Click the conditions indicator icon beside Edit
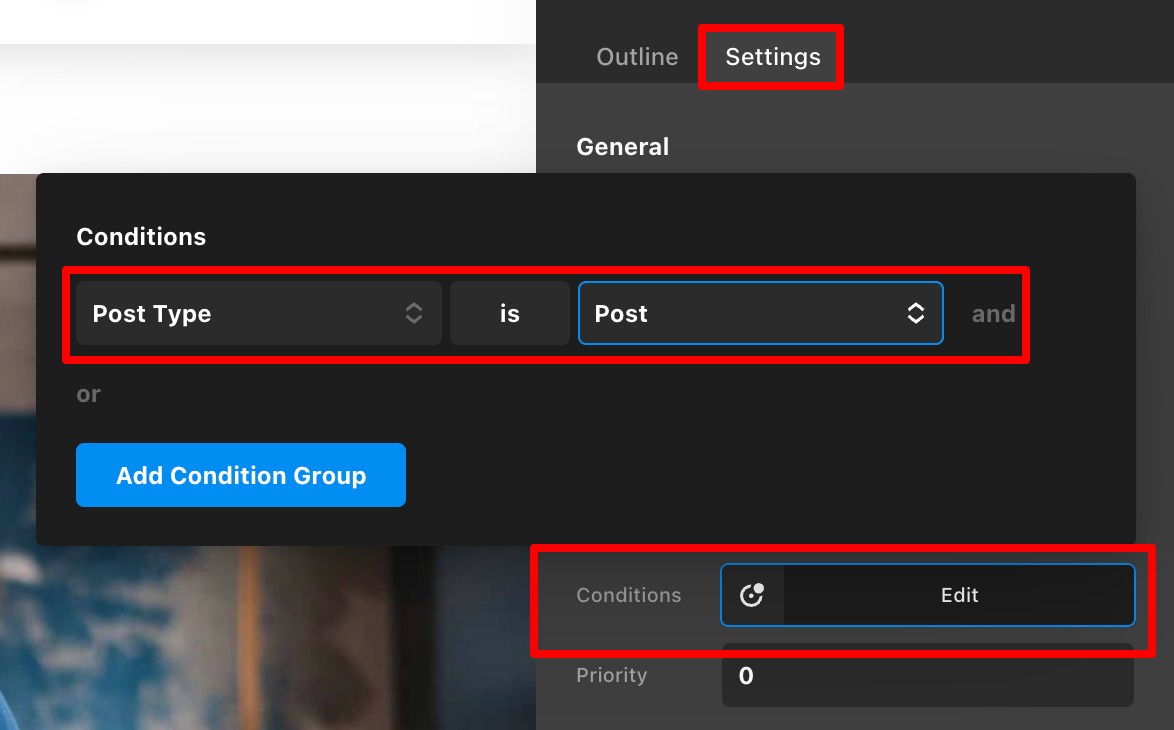This screenshot has width=1174, height=730. tap(751, 595)
